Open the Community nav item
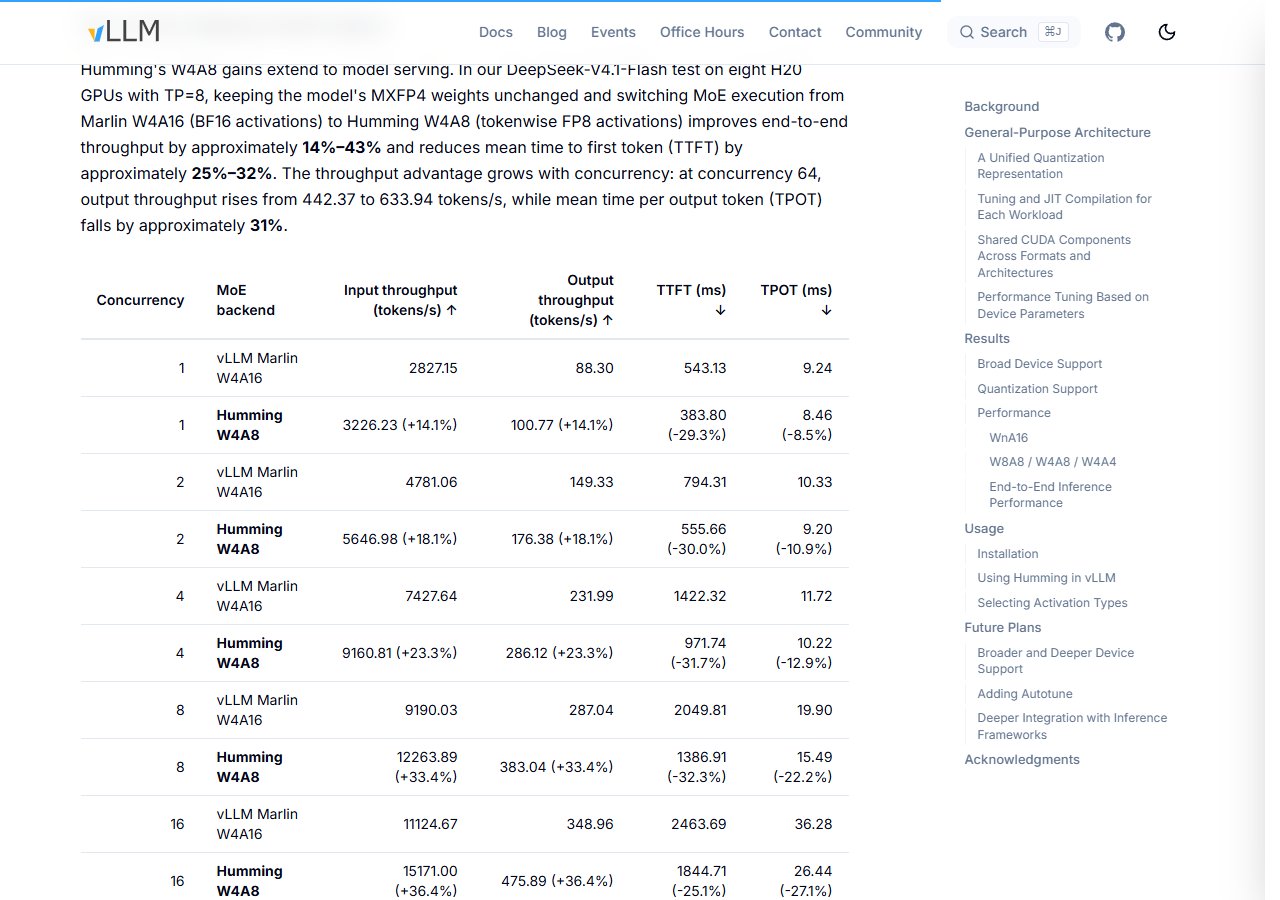Image resolution: width=1280 pixels, height=900 pixels. coord(884,32)
